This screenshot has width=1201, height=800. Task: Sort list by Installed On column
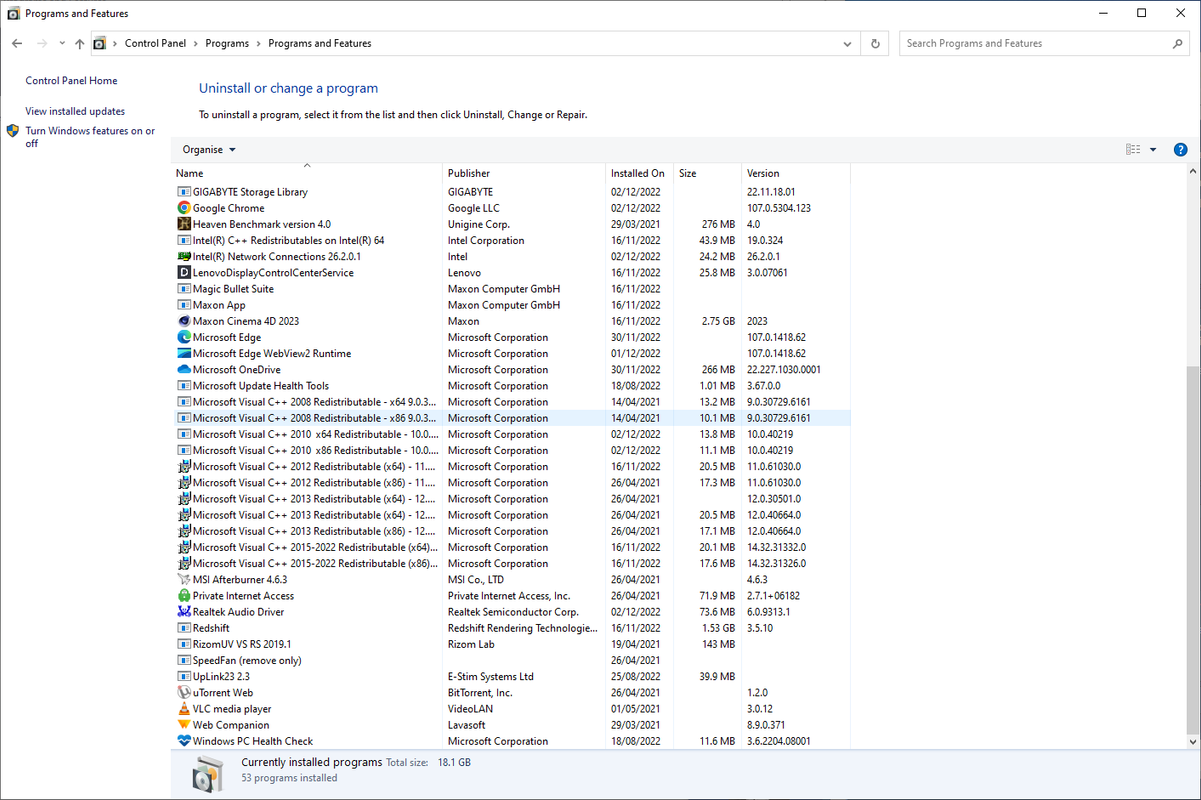click(640, 173)
